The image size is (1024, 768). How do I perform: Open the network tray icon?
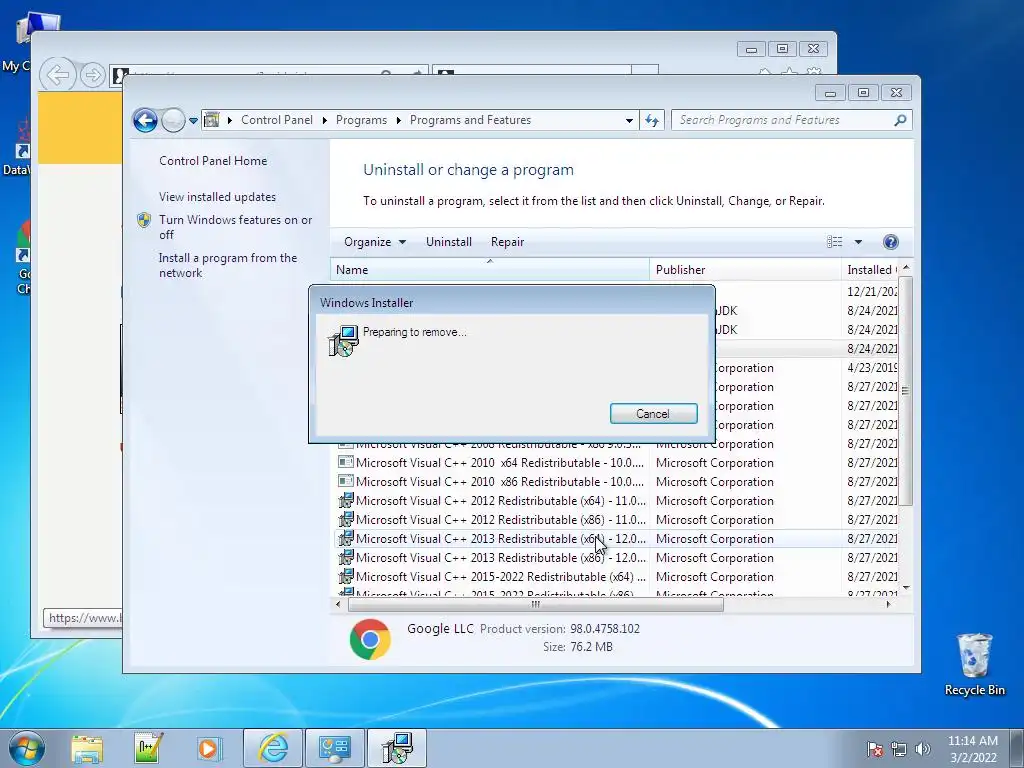pyautogui.click(x=899, y=749)
